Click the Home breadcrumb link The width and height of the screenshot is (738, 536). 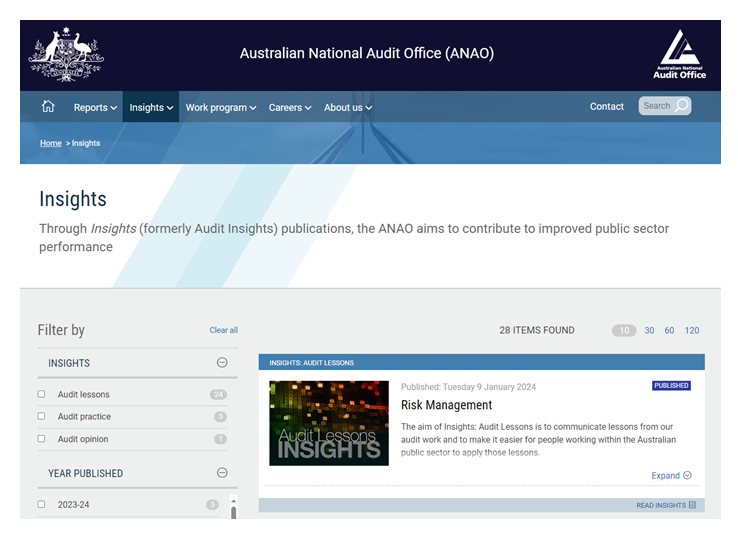pos(51,143)
